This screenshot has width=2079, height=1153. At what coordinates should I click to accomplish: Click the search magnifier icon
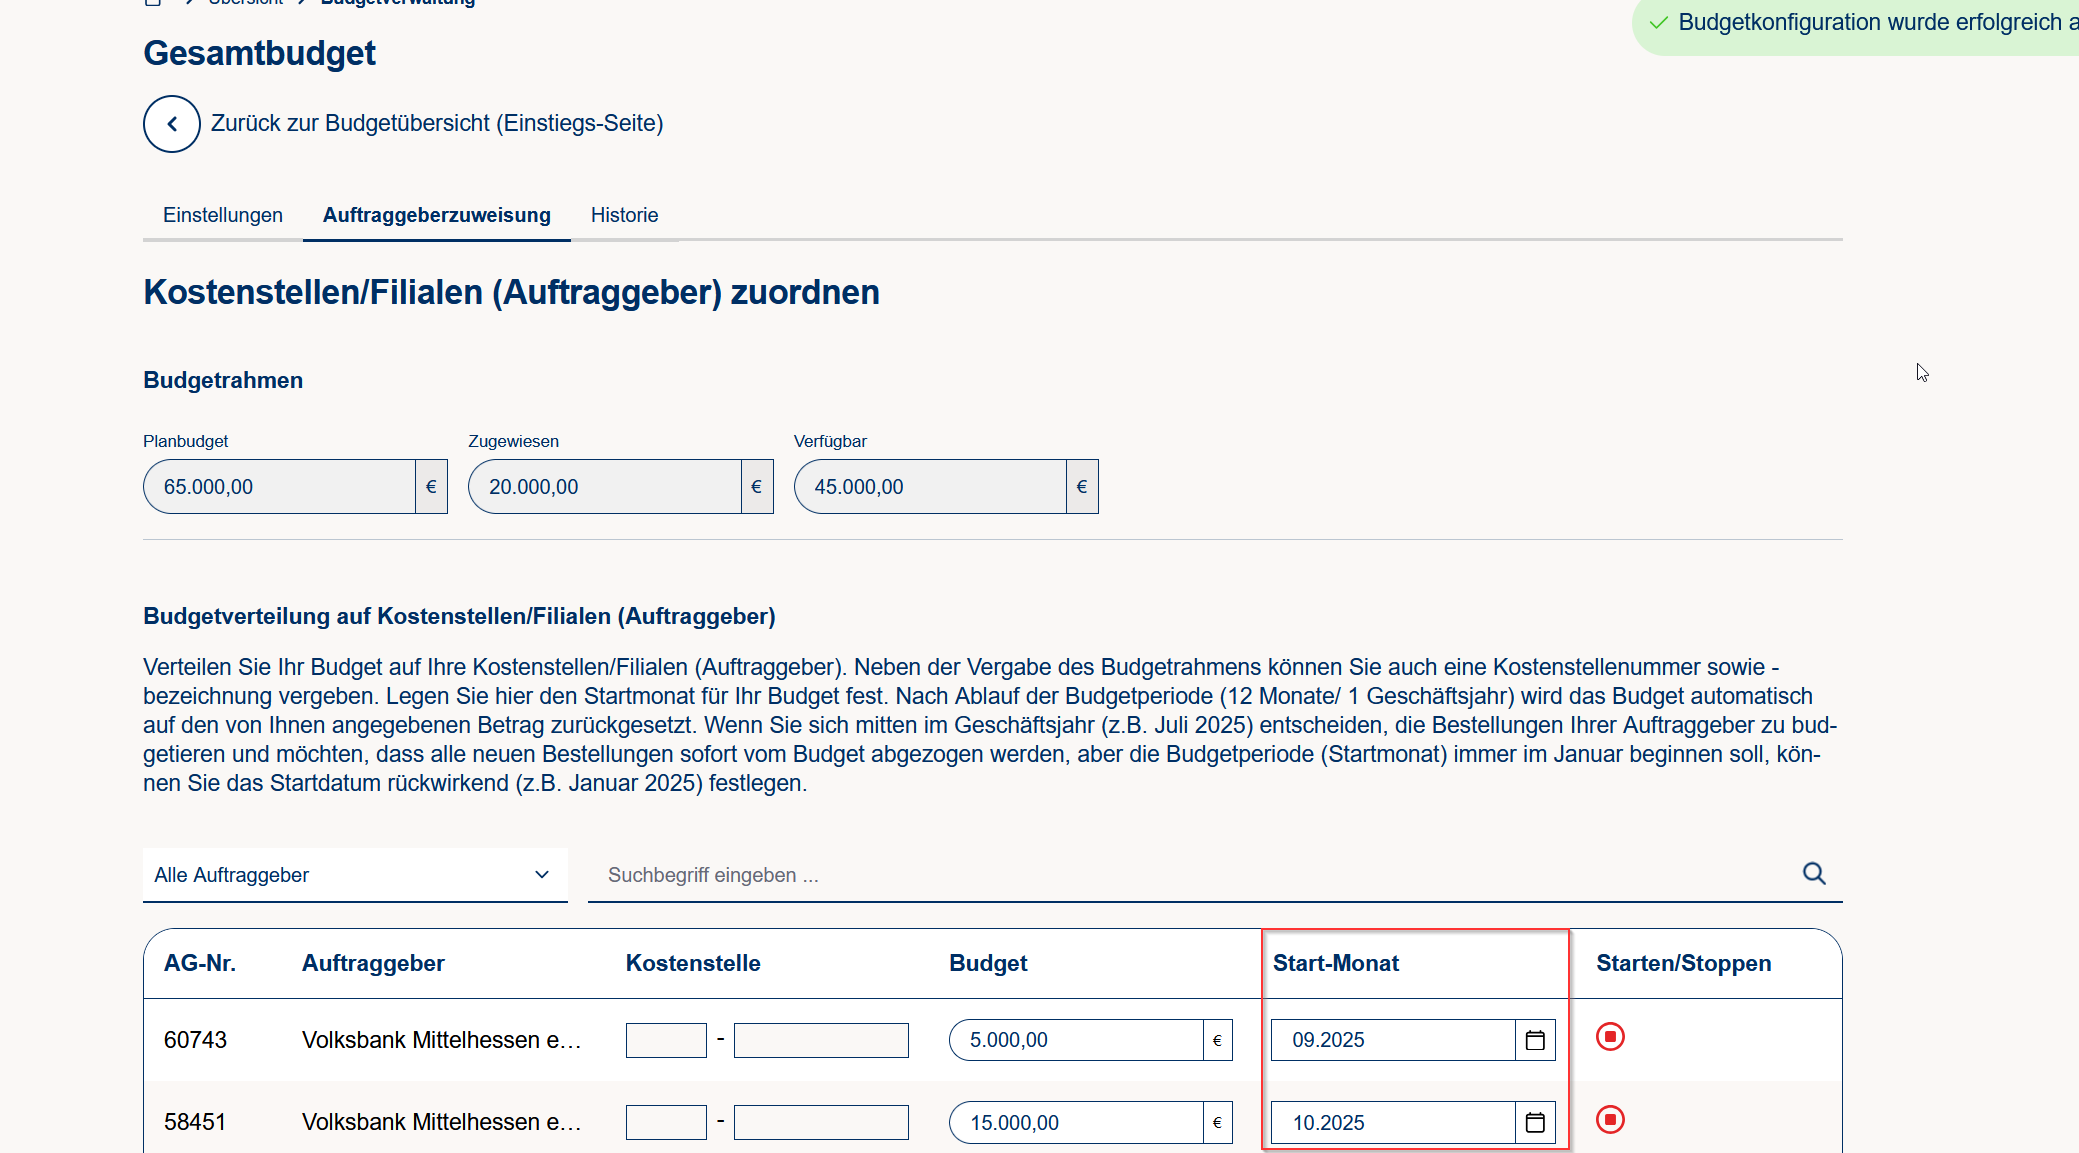pyautogui.click(x=1814, y=874)
